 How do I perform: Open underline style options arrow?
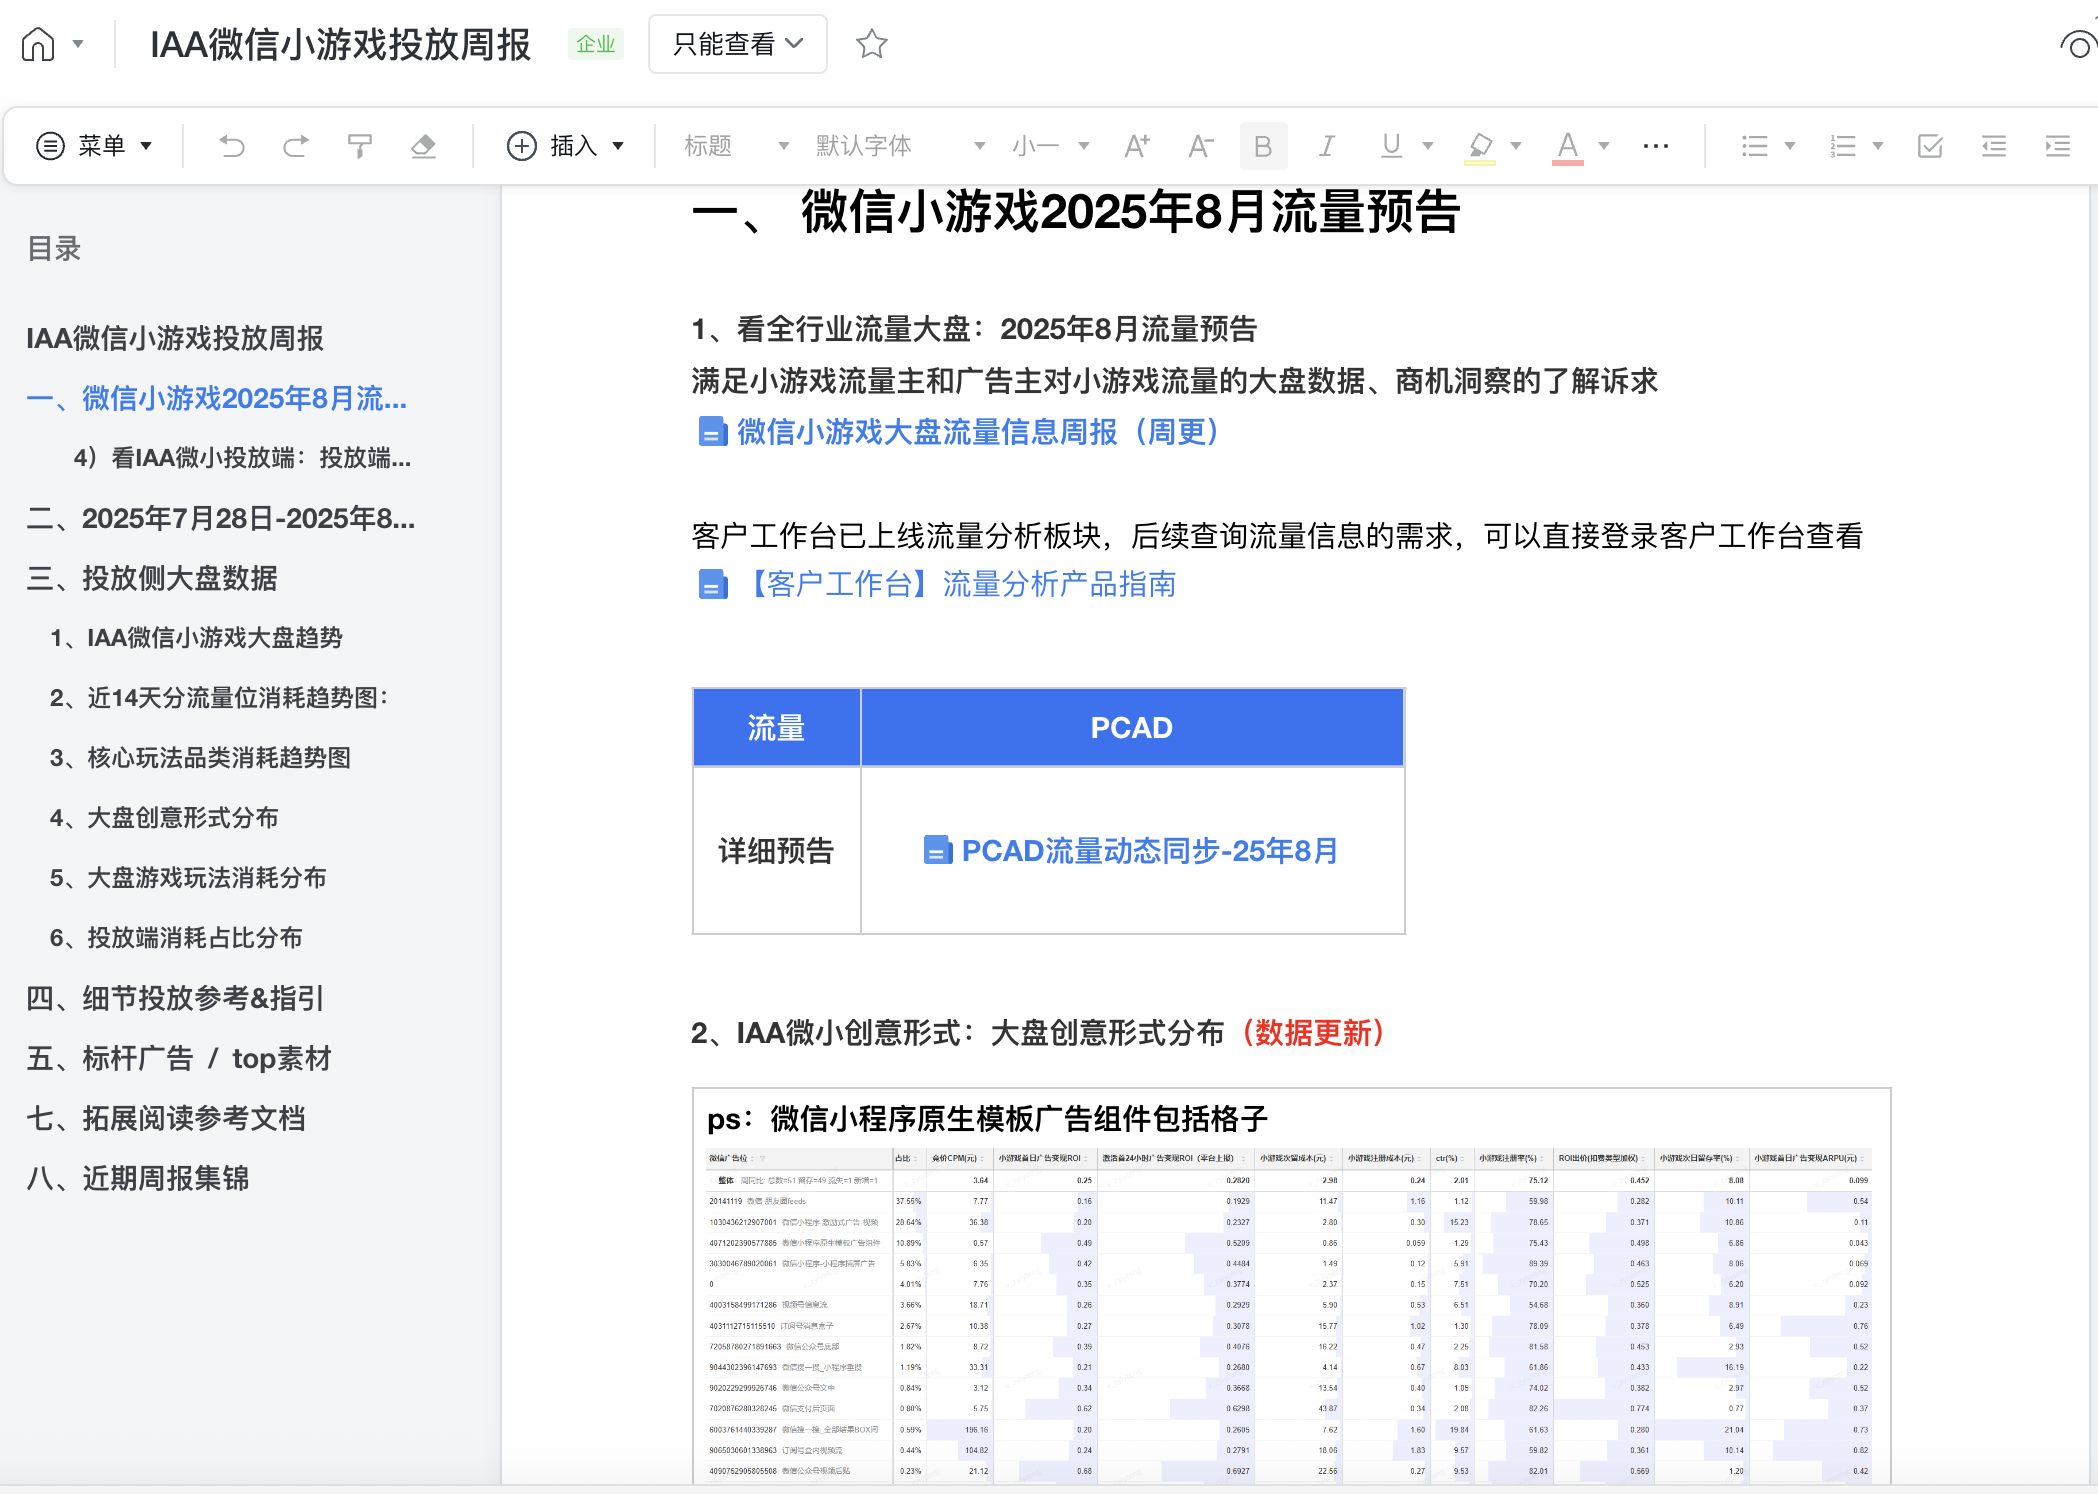click(x=1428, y=146)
